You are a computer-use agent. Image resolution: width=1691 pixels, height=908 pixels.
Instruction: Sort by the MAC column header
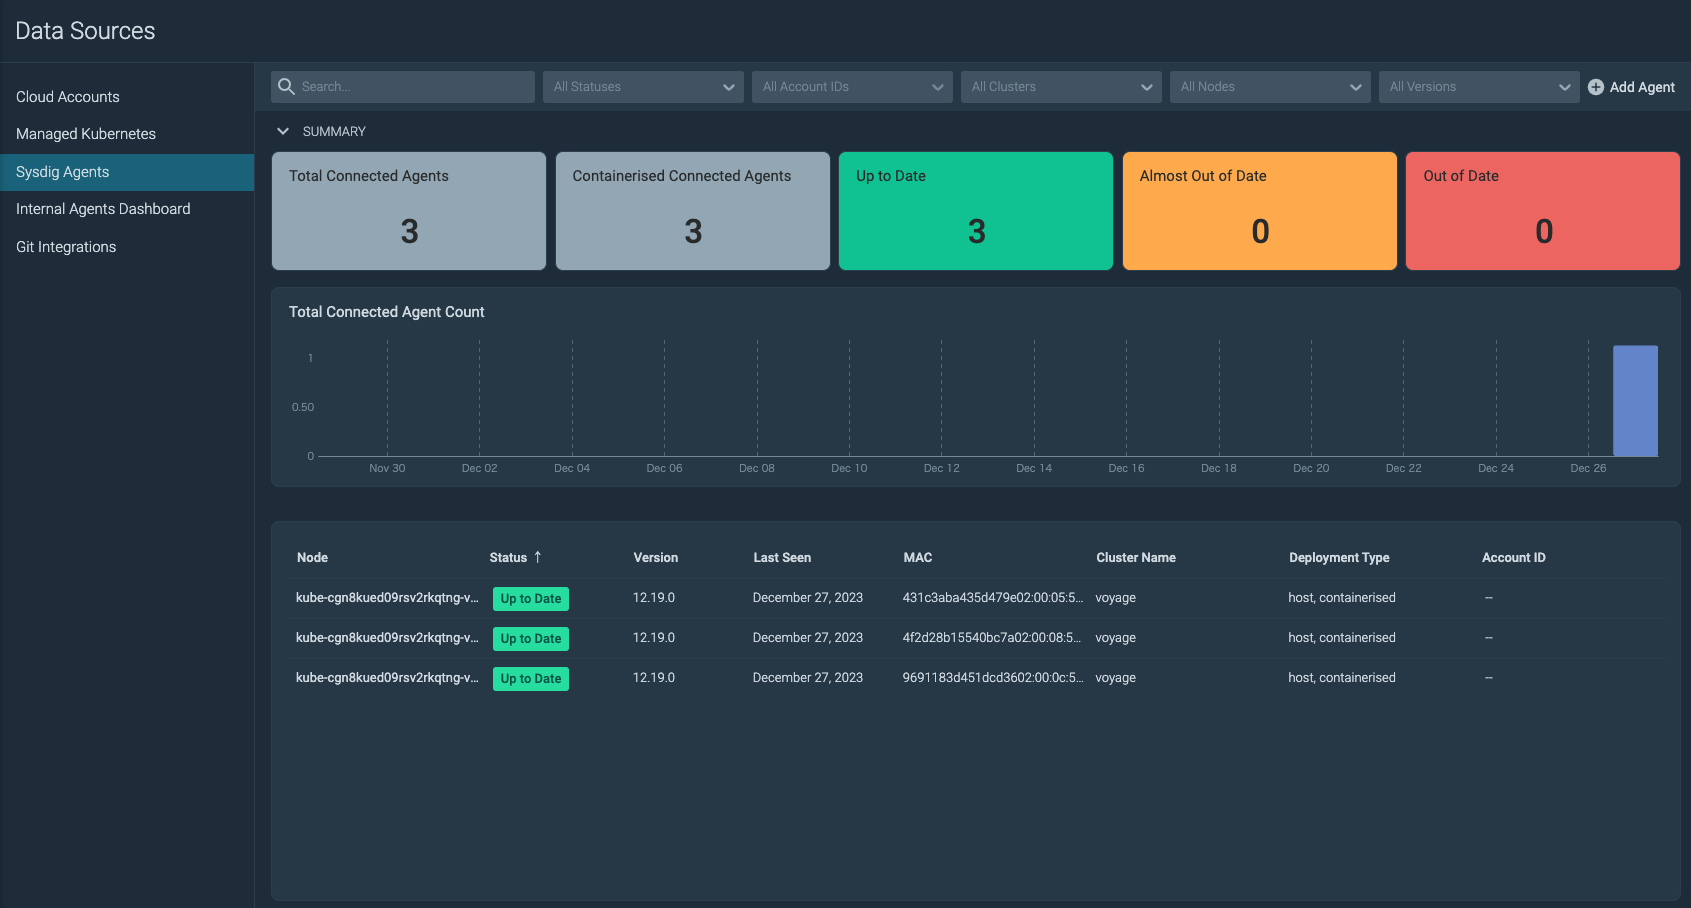pos(917,558)
